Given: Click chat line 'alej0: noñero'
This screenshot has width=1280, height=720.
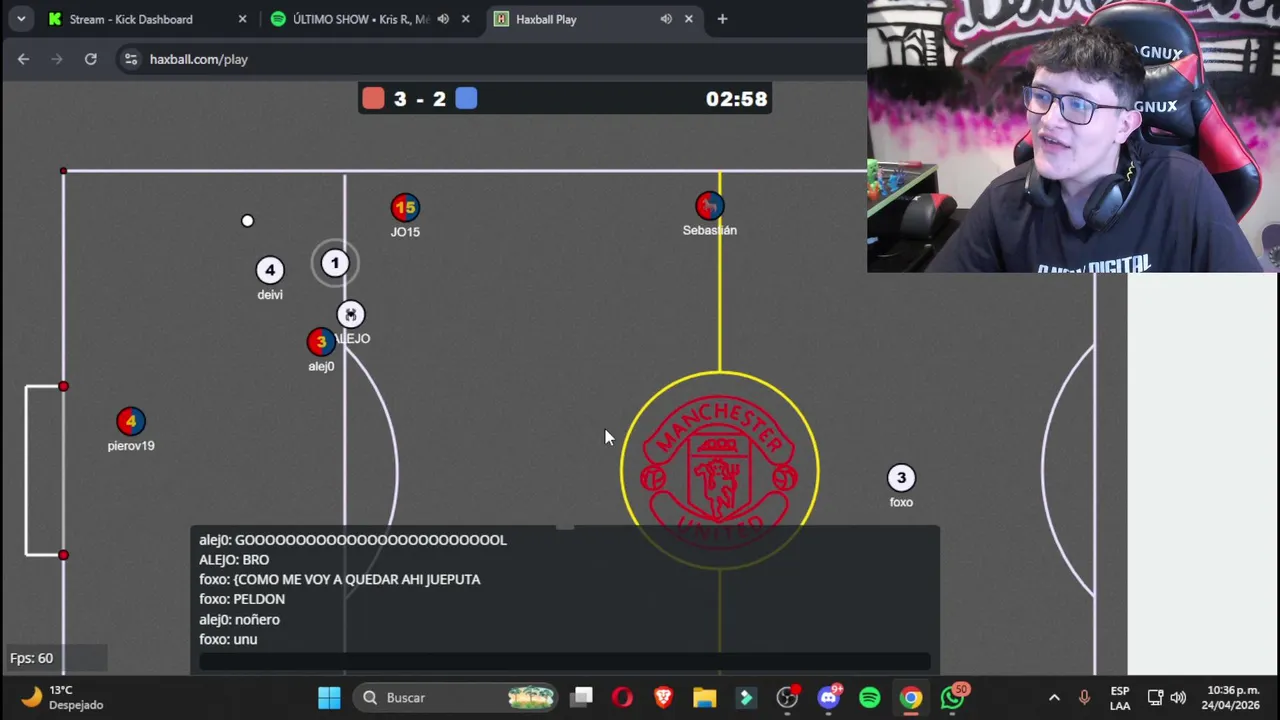Looking at the screenshot, I should (239, 619).
